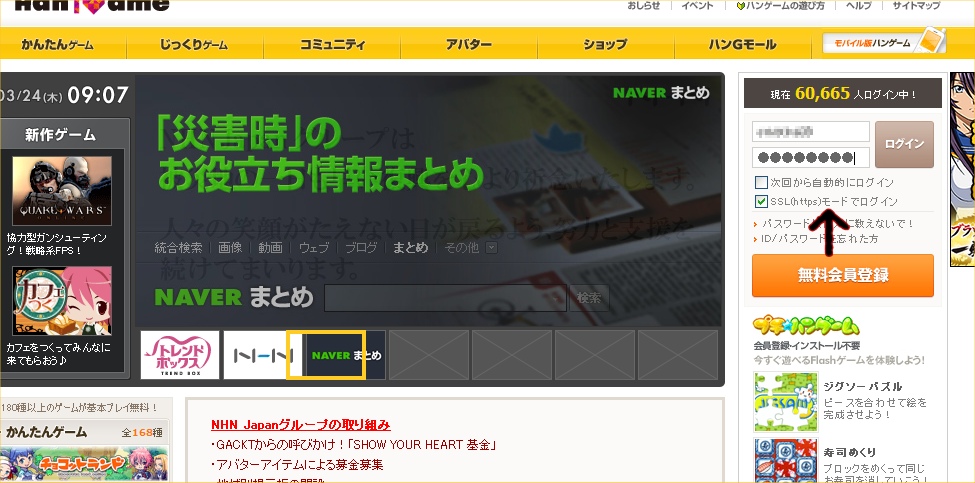Select 動画 search category

[x=270, y=247]
